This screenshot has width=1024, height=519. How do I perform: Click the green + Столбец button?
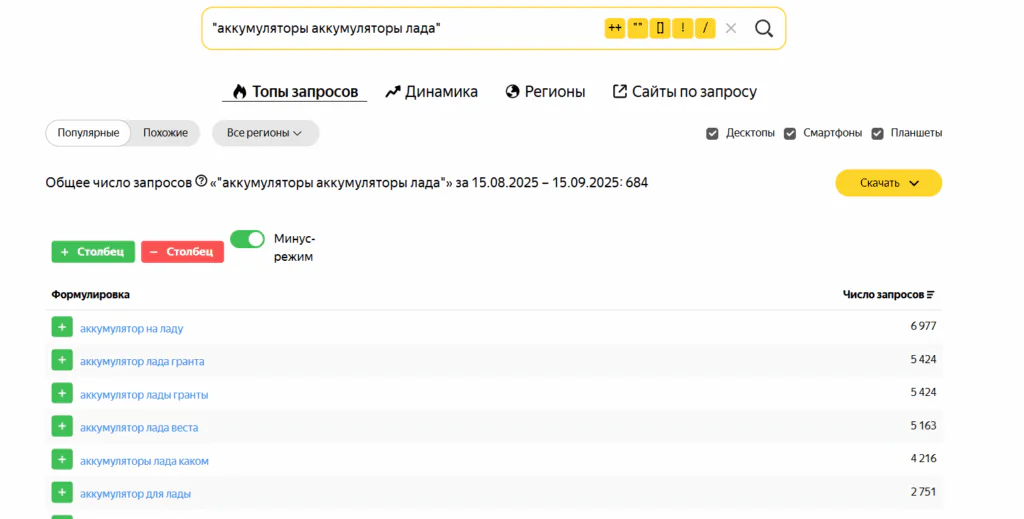coord(93,251)
